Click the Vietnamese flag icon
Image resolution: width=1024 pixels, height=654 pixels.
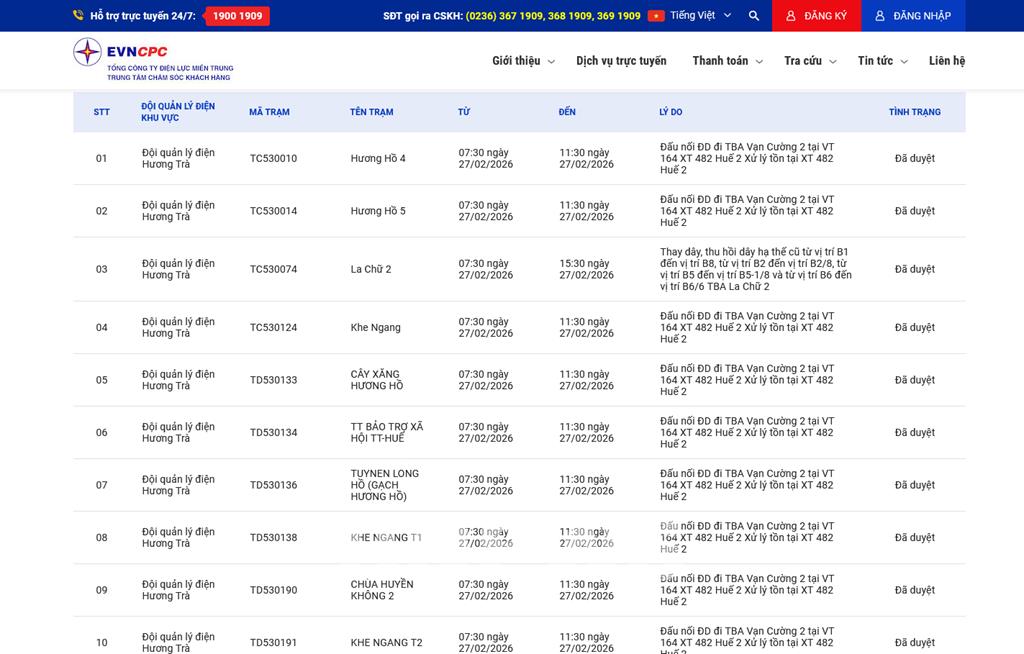point(656,16)
